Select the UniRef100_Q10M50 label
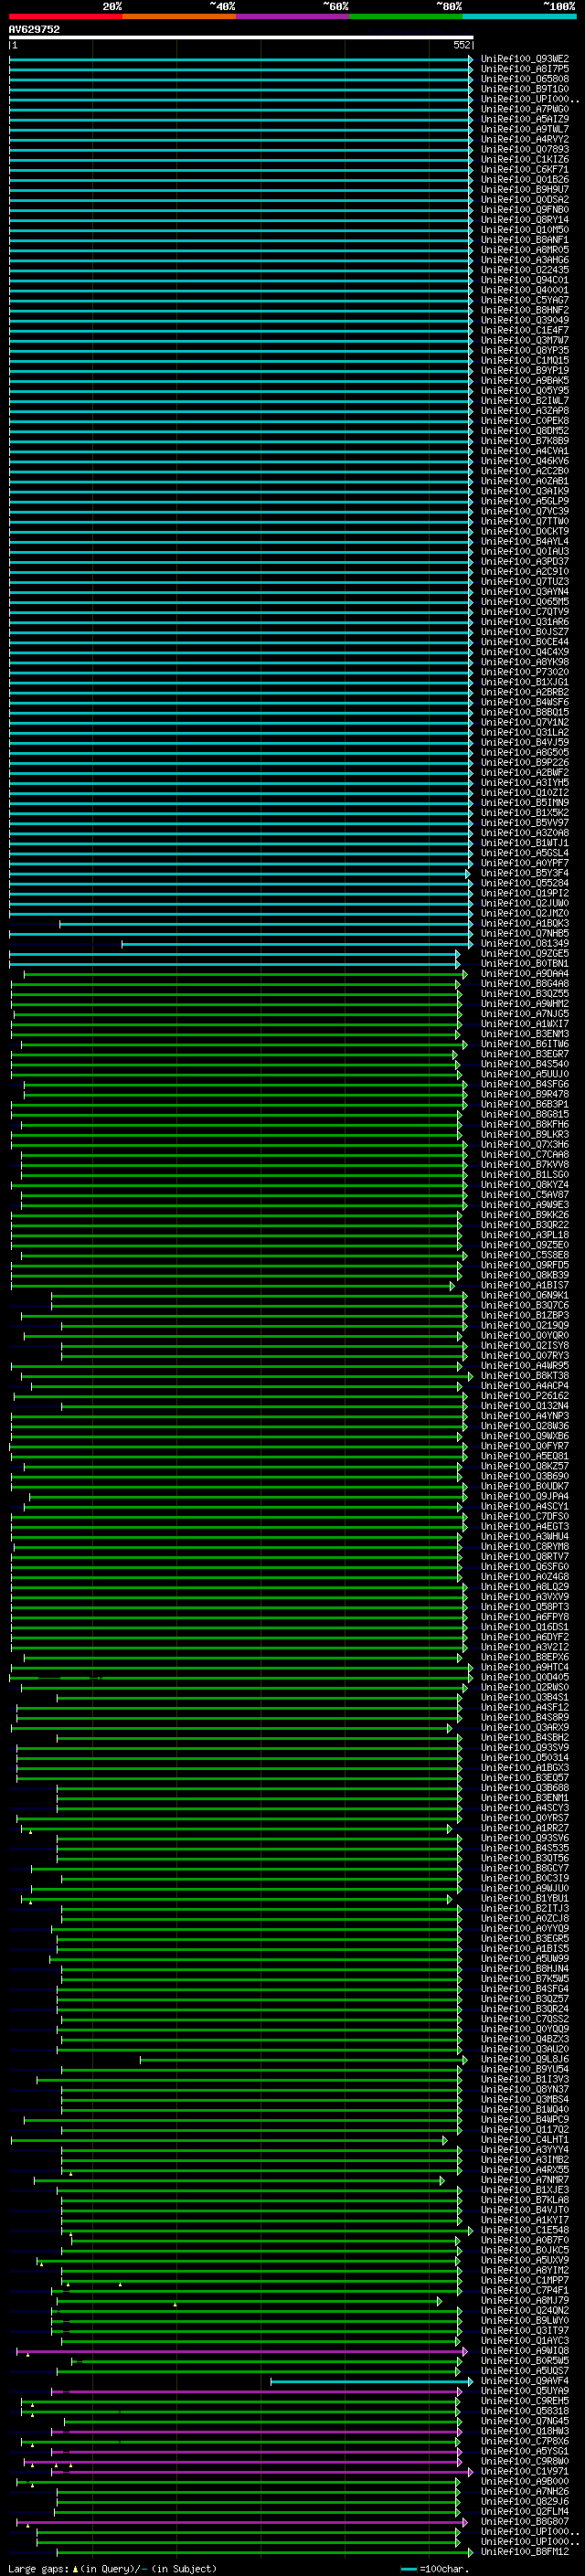The width and height of the screenshot is (585, 2576). click(x=525, y=230)
